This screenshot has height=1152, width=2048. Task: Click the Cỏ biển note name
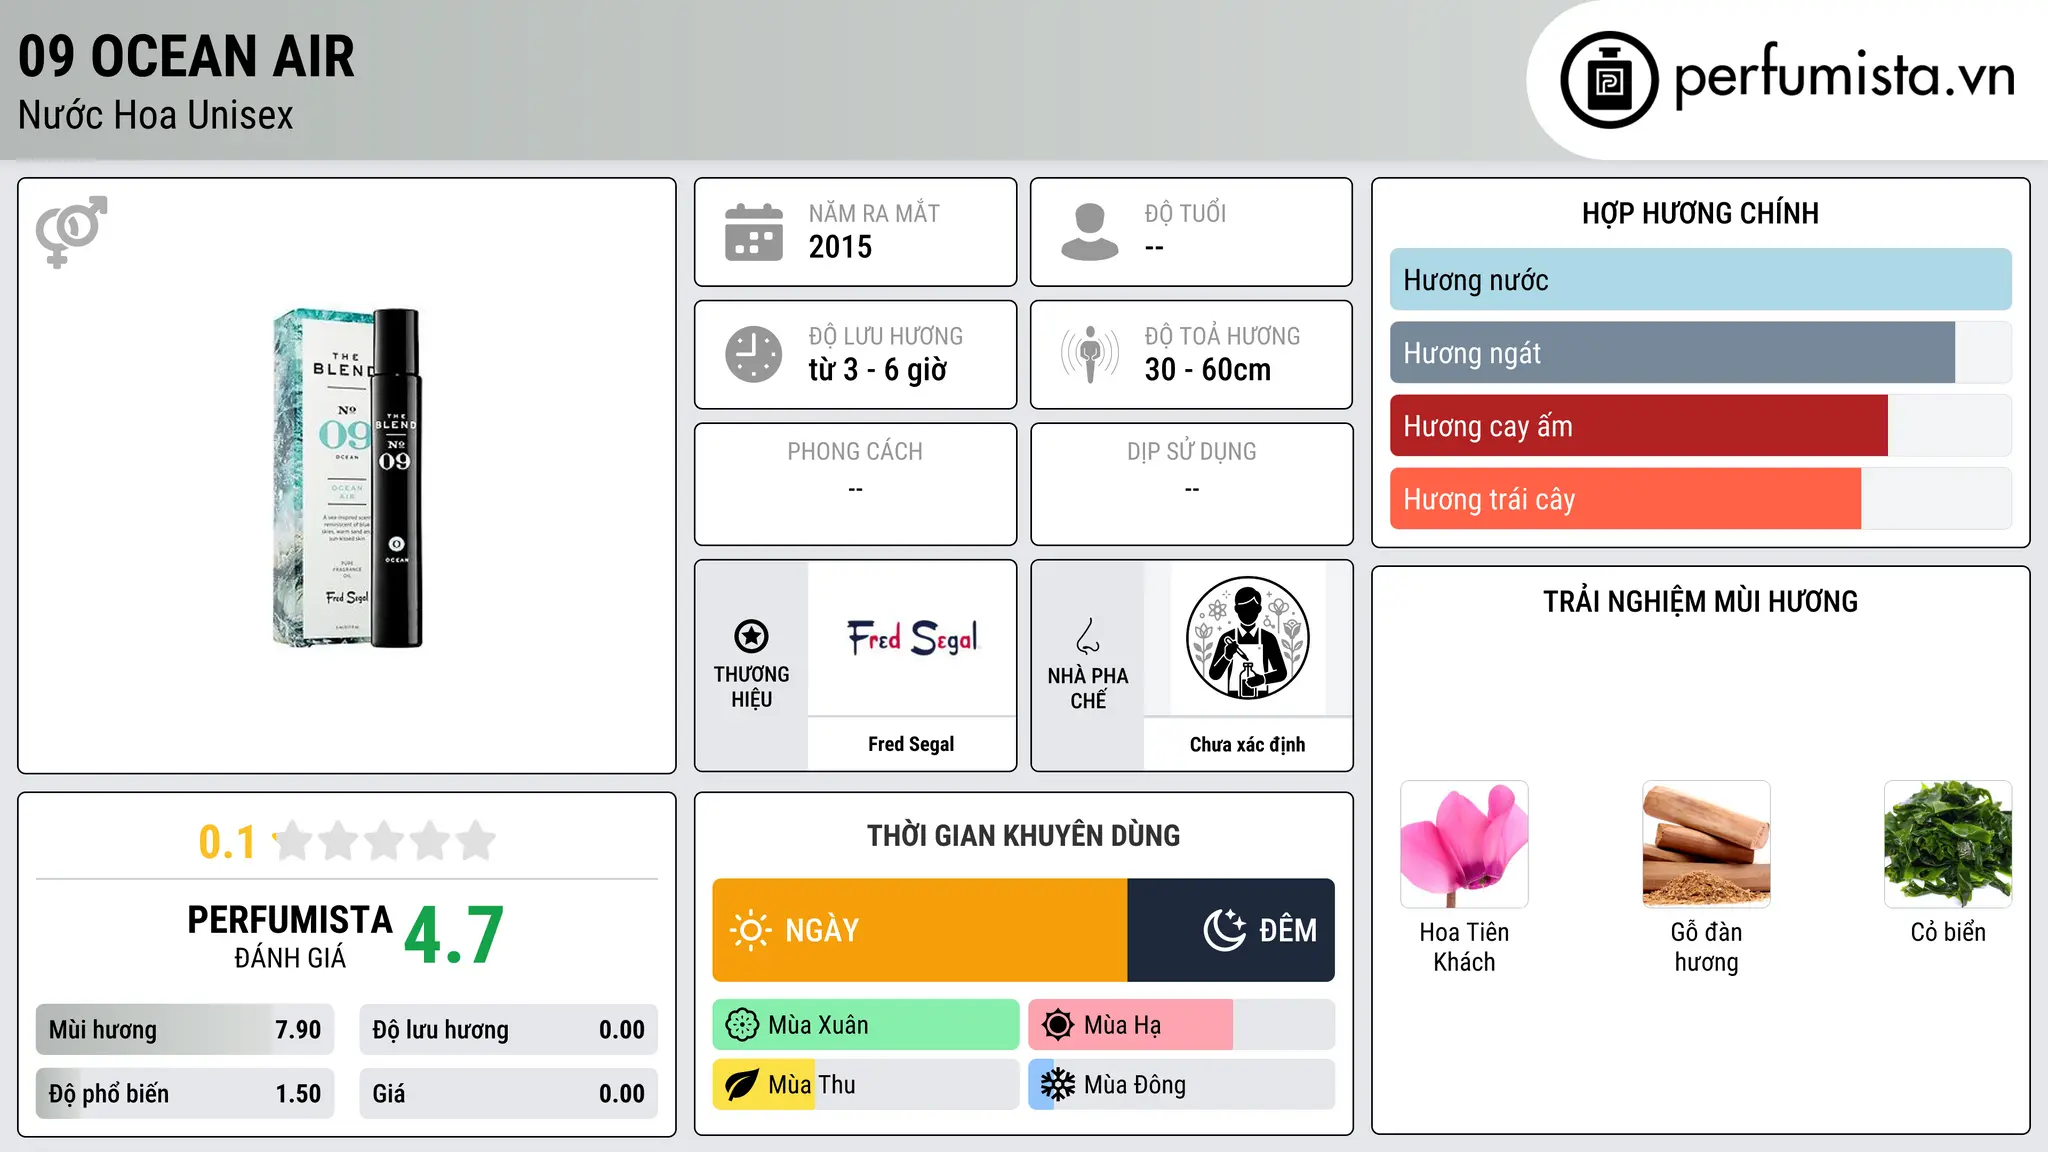coord(1948,932)
